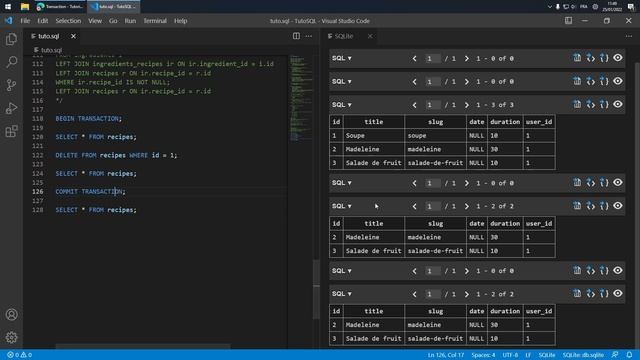Viewport: 640px width, 360px height.
Task: Open the notifications bell in the status bar
Action: 629,355
